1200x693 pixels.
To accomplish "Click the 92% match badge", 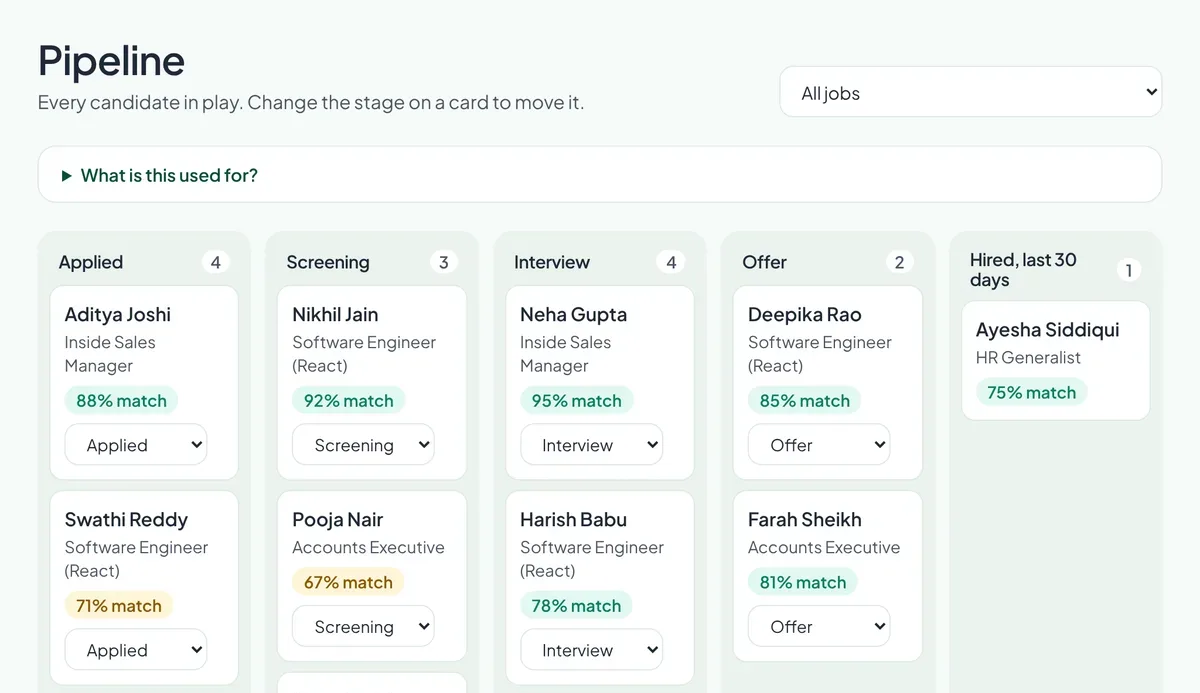I will pos(349,400).
